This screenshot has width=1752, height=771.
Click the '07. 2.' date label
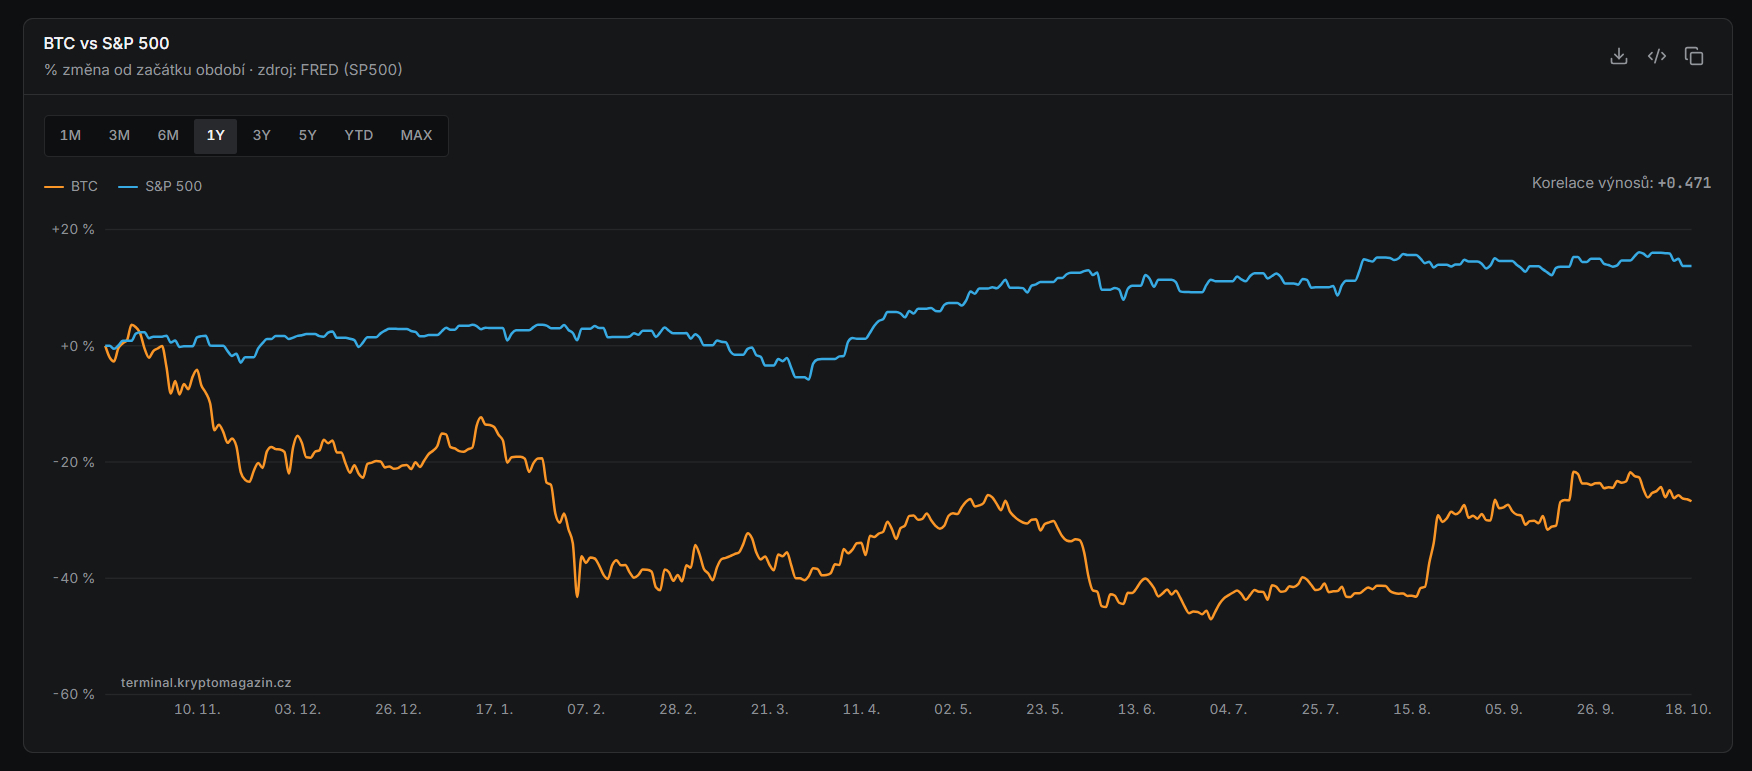tap(586, 709)
